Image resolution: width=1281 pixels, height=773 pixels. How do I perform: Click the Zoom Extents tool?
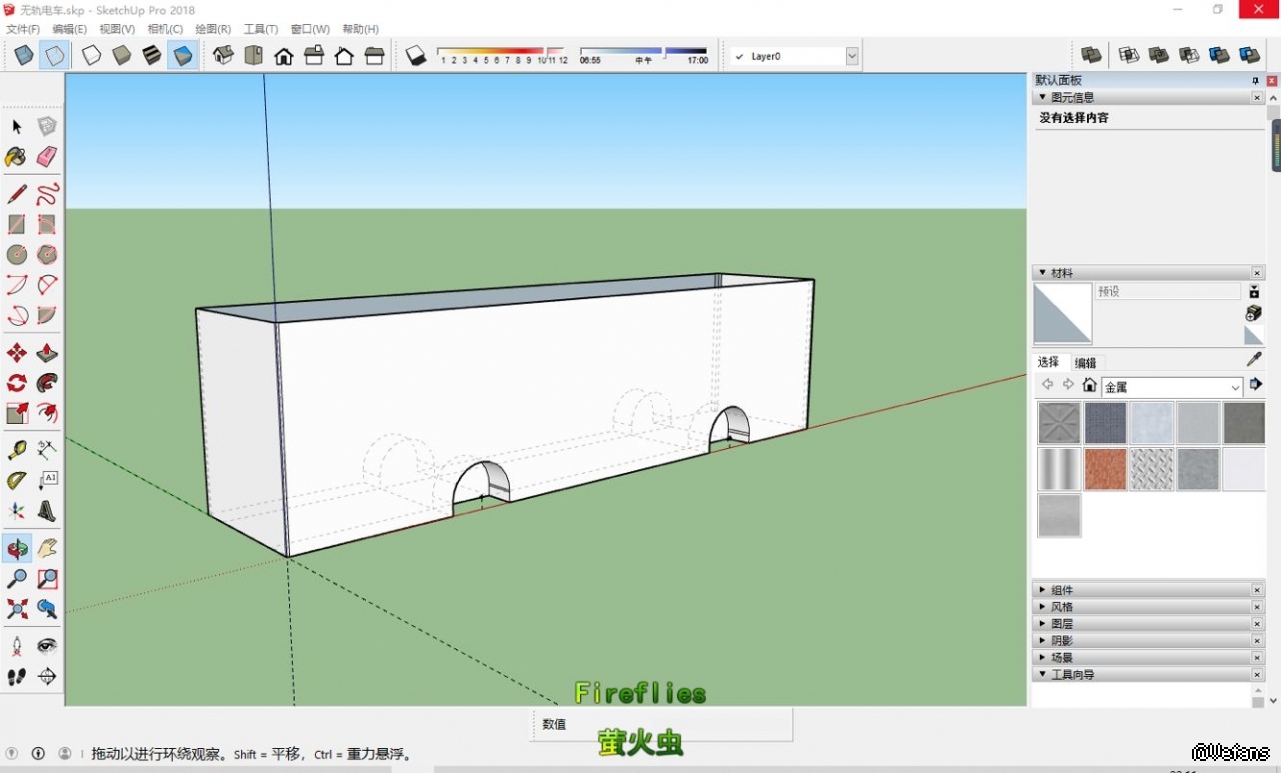pos(17,608)
